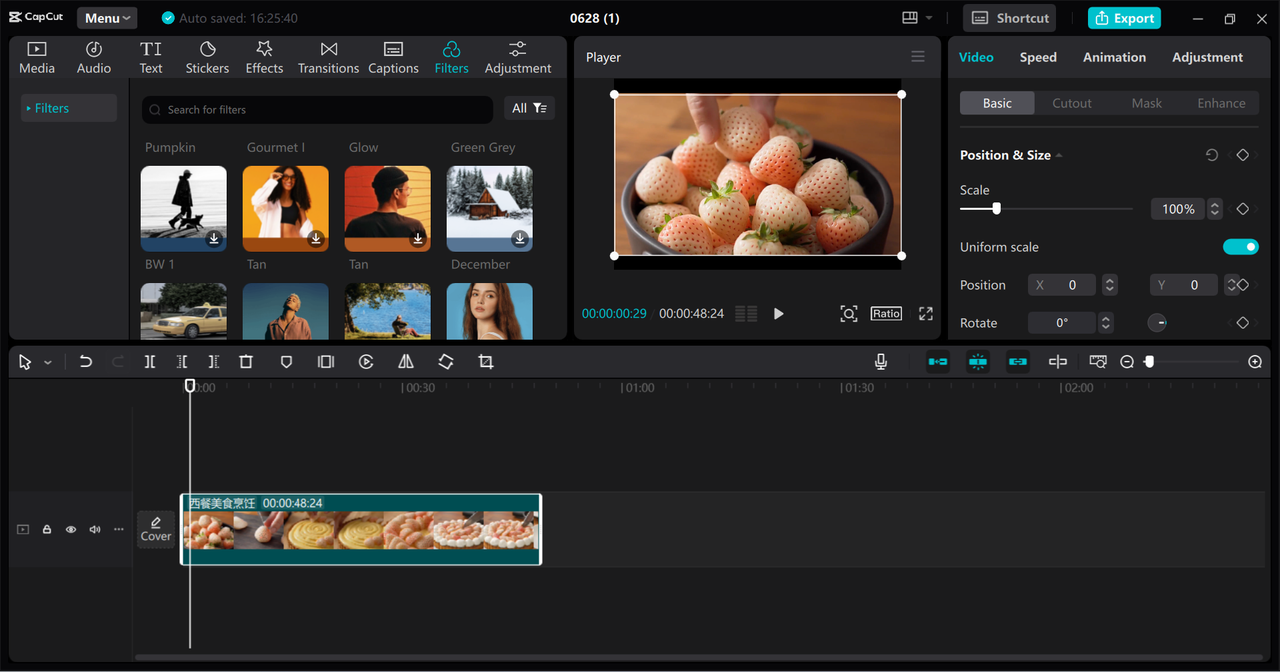Click the Shortcut button
Image resolution: width=1280 pixels, height=672 pixels.
coord(1011,18)
